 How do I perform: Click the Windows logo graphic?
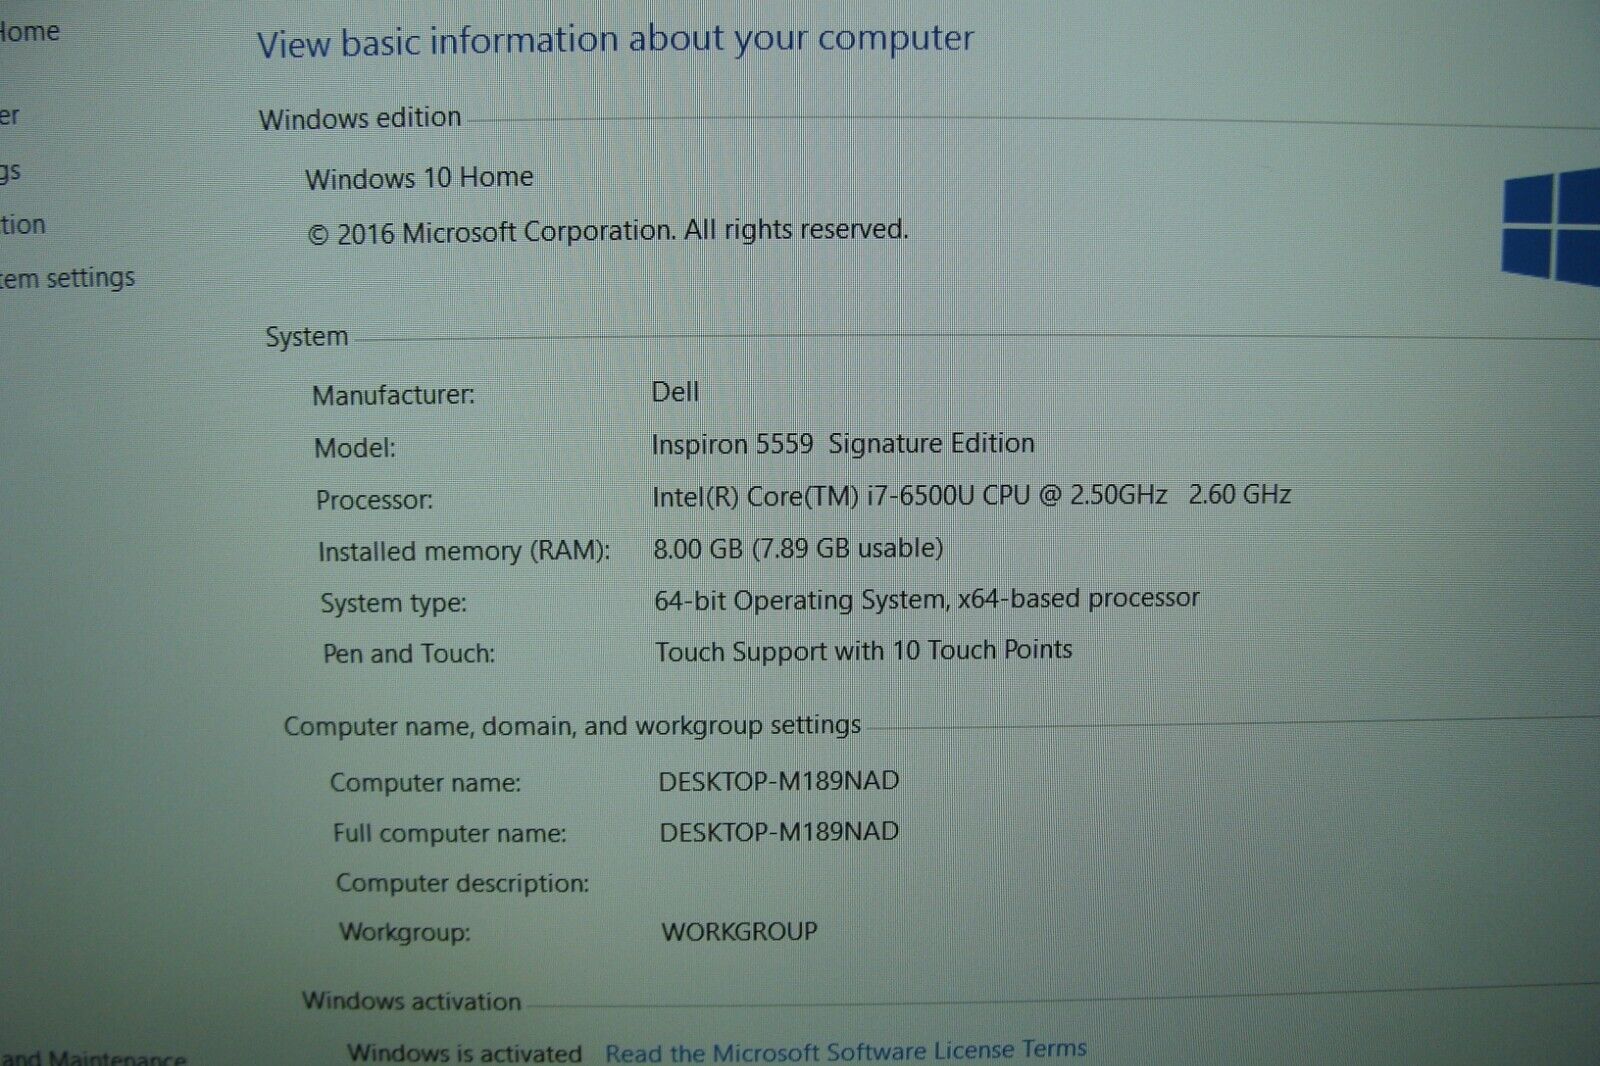point(1551,228)
